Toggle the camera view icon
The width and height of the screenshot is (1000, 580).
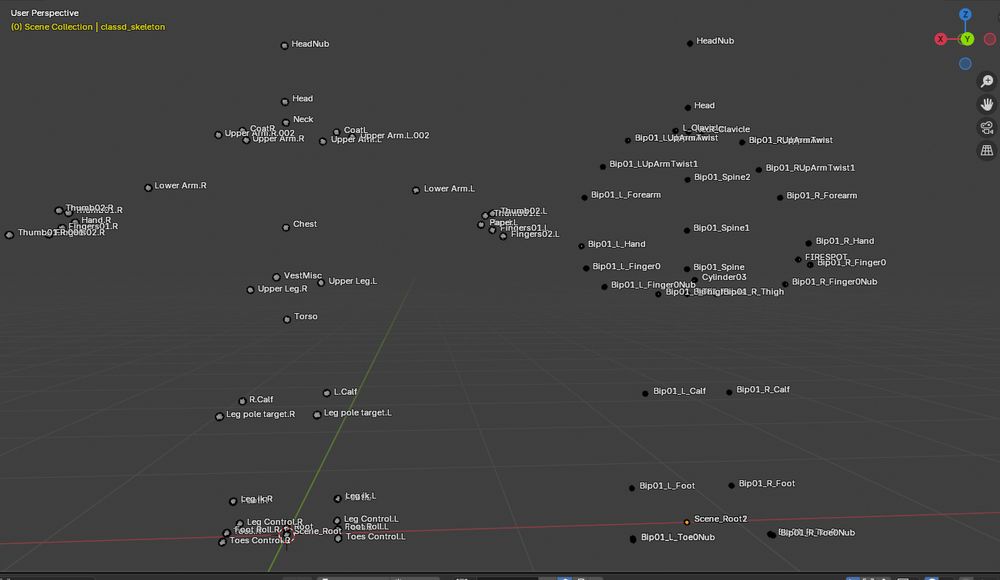pos(987,128)
